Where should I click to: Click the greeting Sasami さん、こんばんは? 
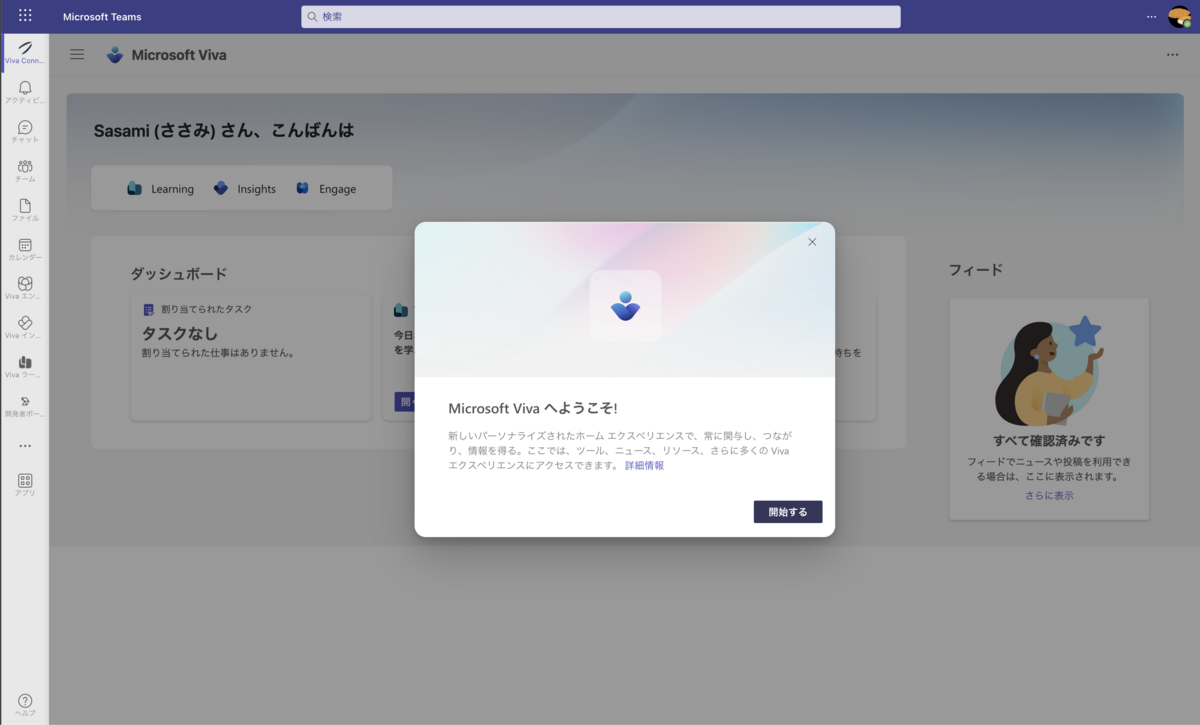(224, 131)
